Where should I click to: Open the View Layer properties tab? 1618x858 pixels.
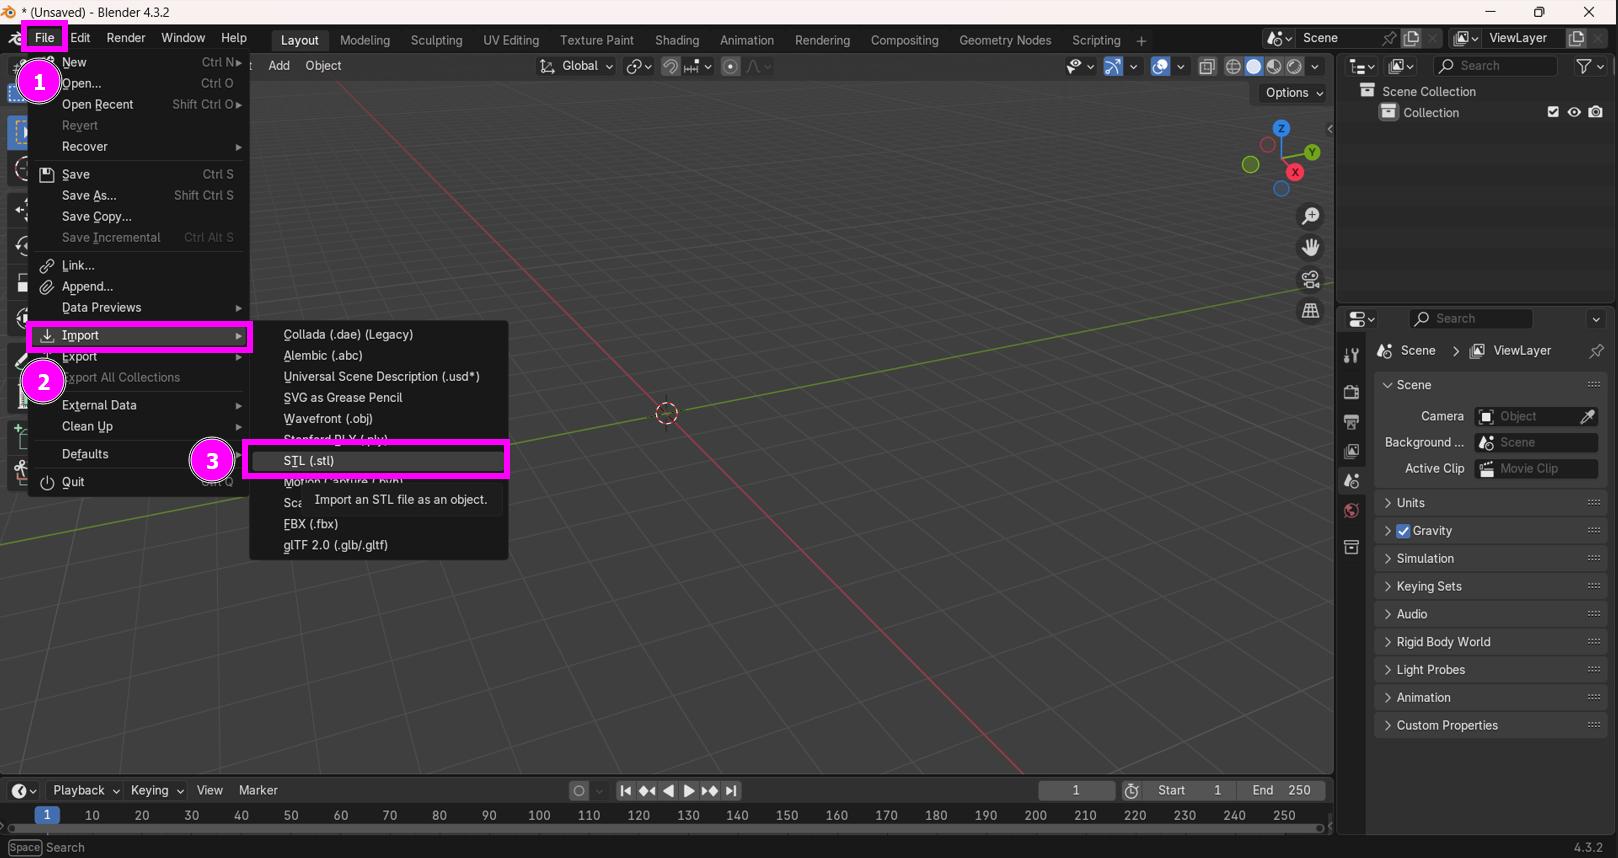point(1351,451)
